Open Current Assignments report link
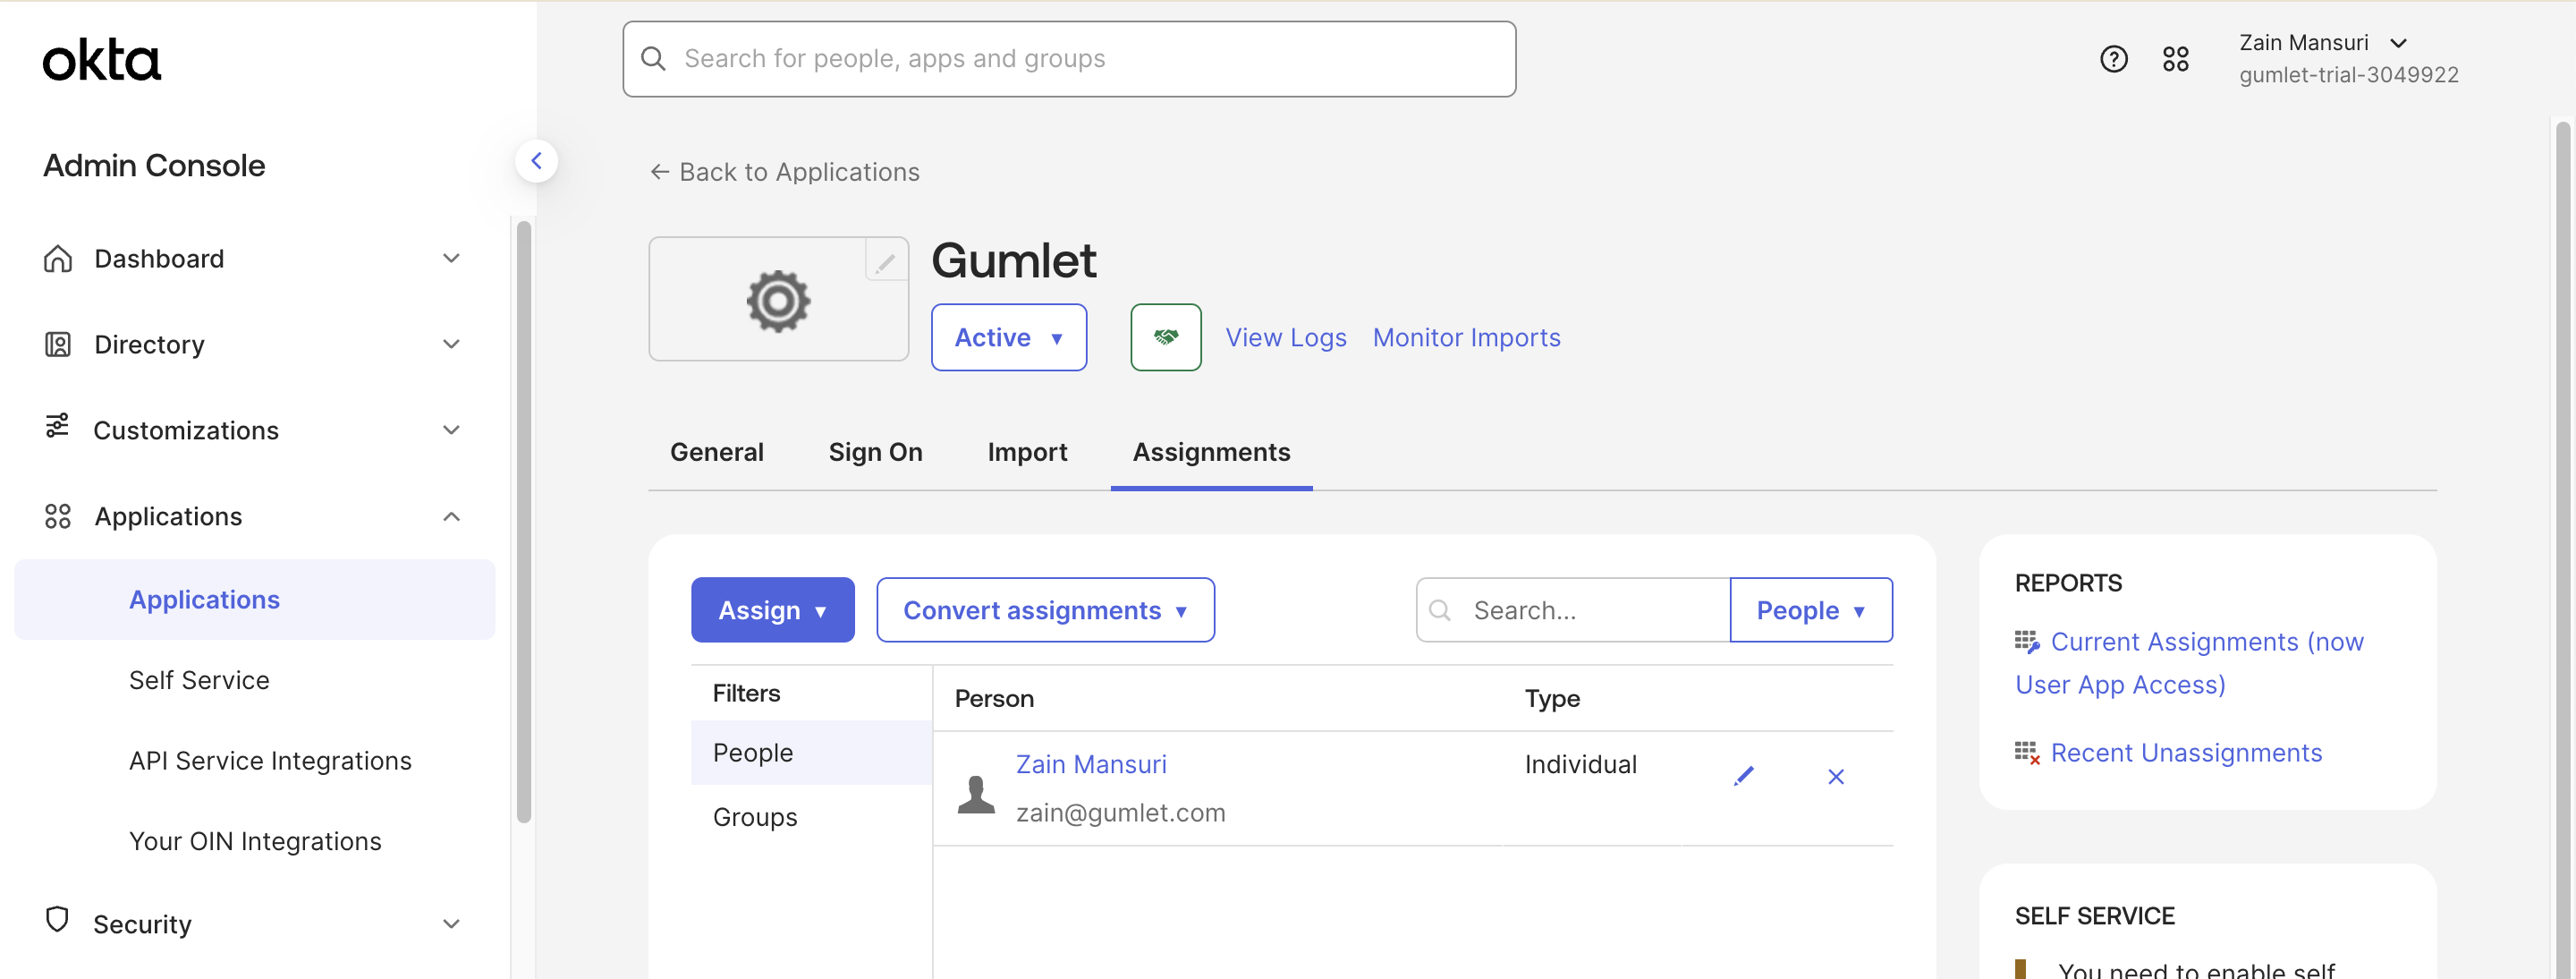 click(x=2189, y=663)
